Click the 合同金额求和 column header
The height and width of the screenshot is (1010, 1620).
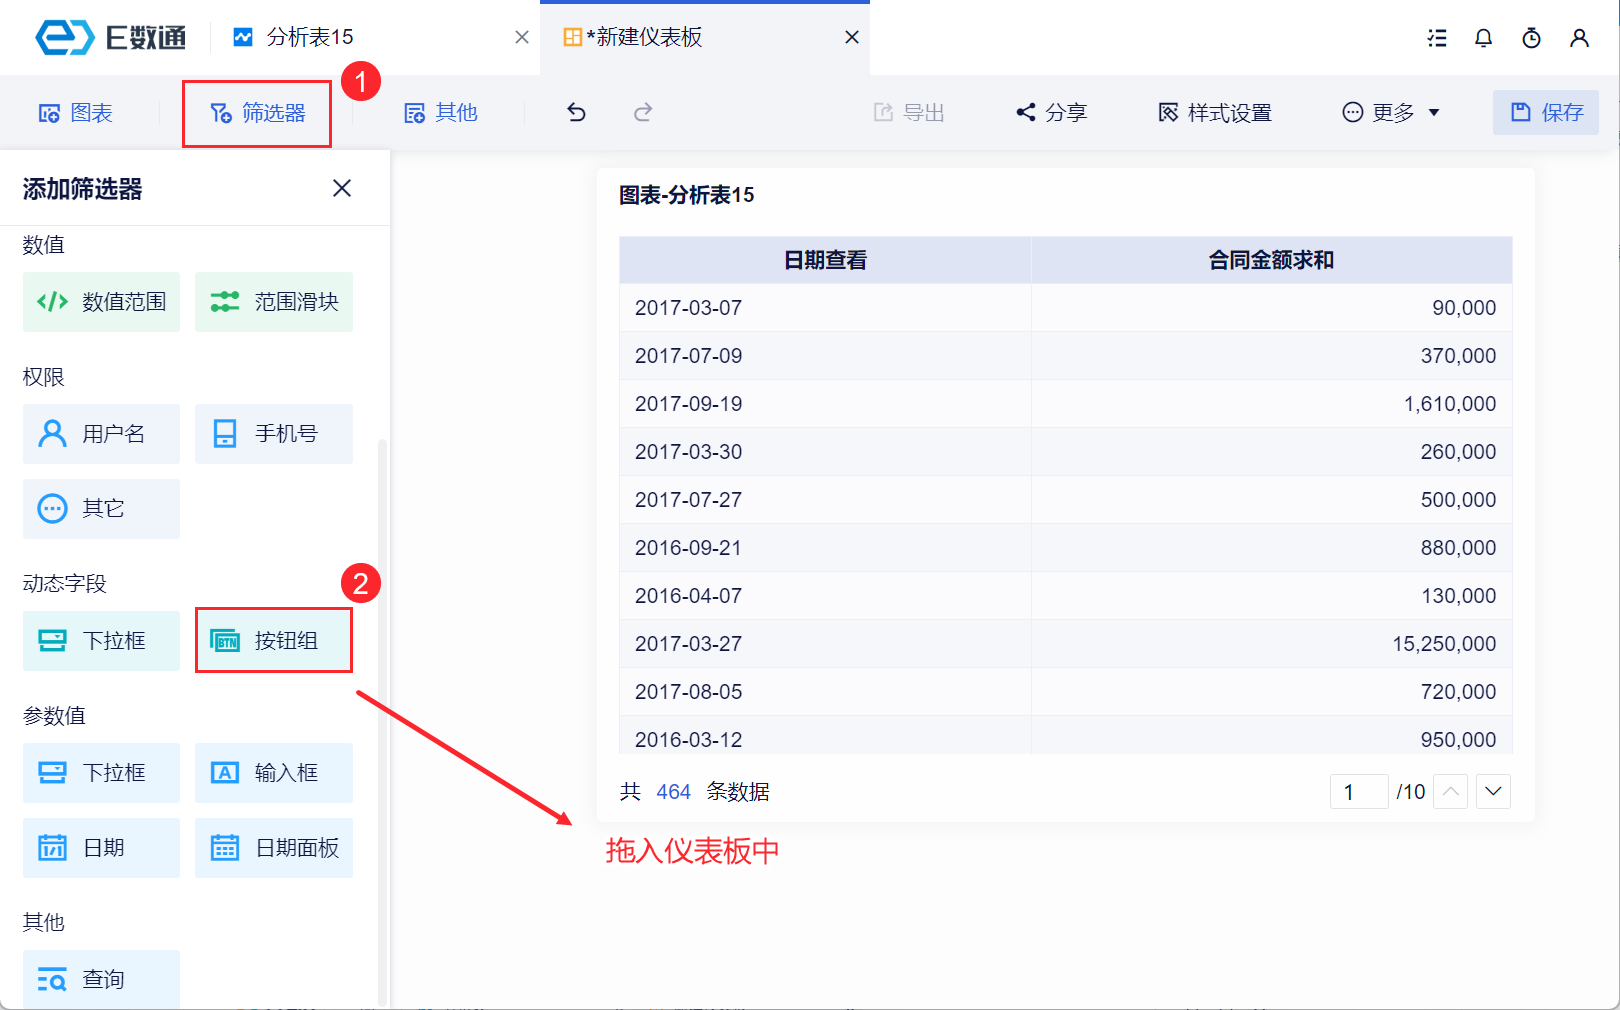tap(1271, 260)
